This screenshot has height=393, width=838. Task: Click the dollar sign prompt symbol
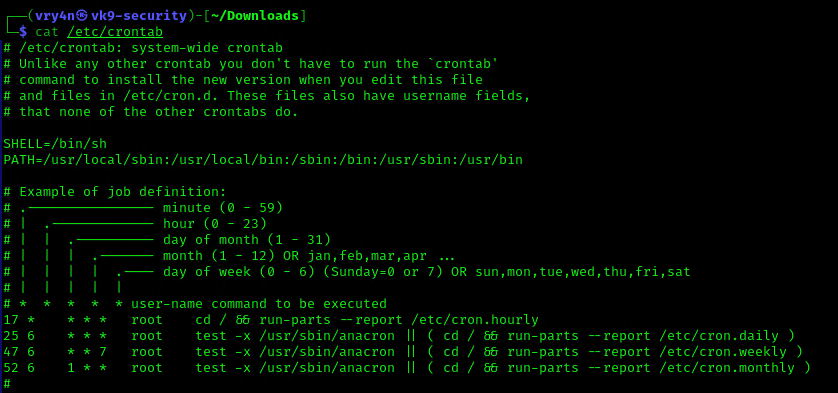[22, 32]
